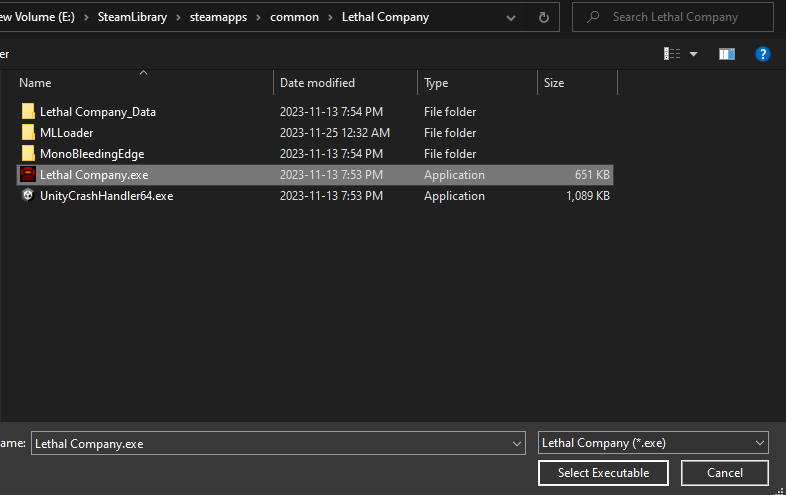Viewport: 786px width, 495px height.
Task: Click the Lethal Company_Data folder icon
Action: (x=28, y=112)
